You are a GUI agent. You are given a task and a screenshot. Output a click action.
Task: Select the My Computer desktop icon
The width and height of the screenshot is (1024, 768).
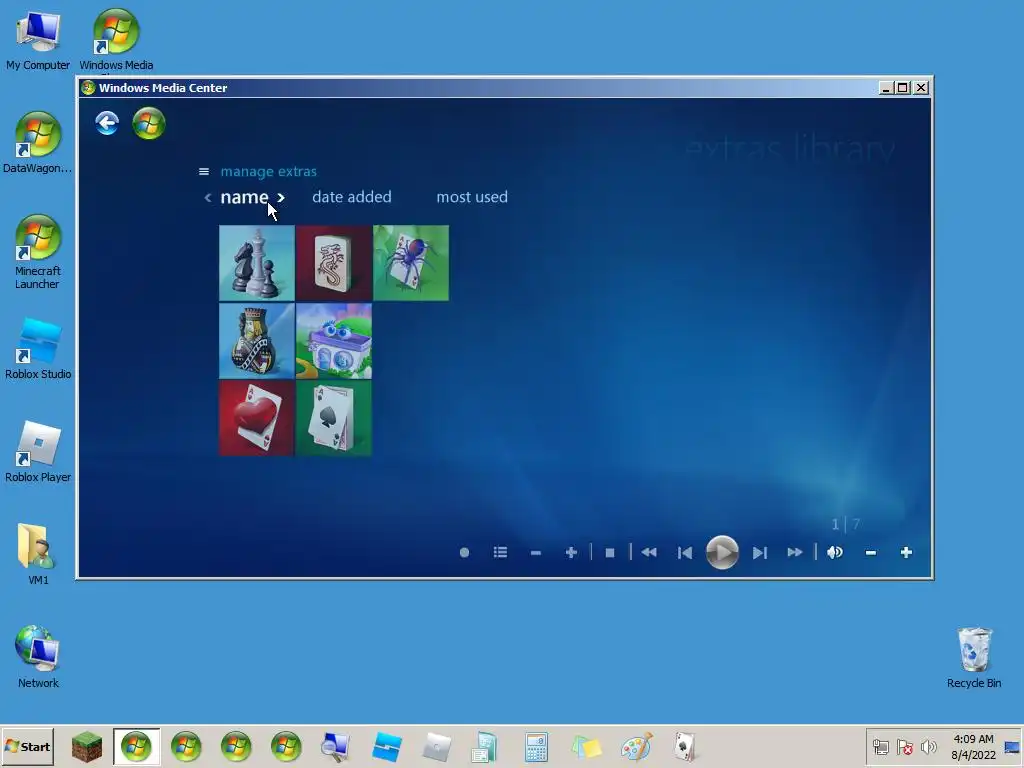point(38,40)
